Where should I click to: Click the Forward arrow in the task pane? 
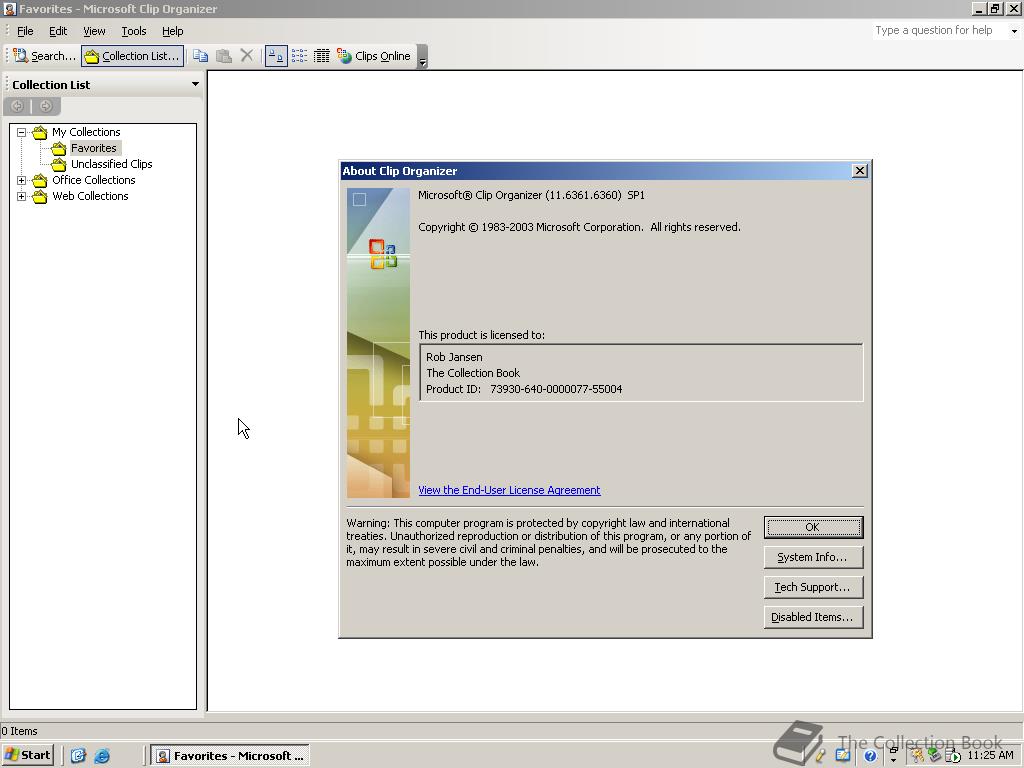pos(46,106)
